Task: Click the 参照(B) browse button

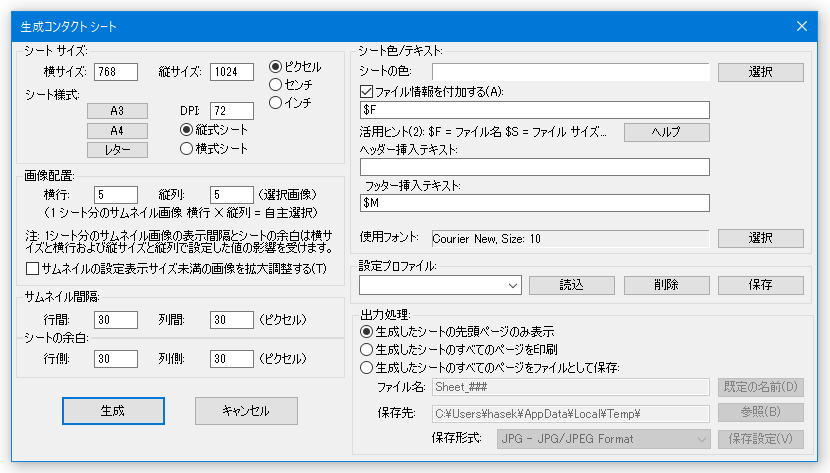Action: pos(761,412)
